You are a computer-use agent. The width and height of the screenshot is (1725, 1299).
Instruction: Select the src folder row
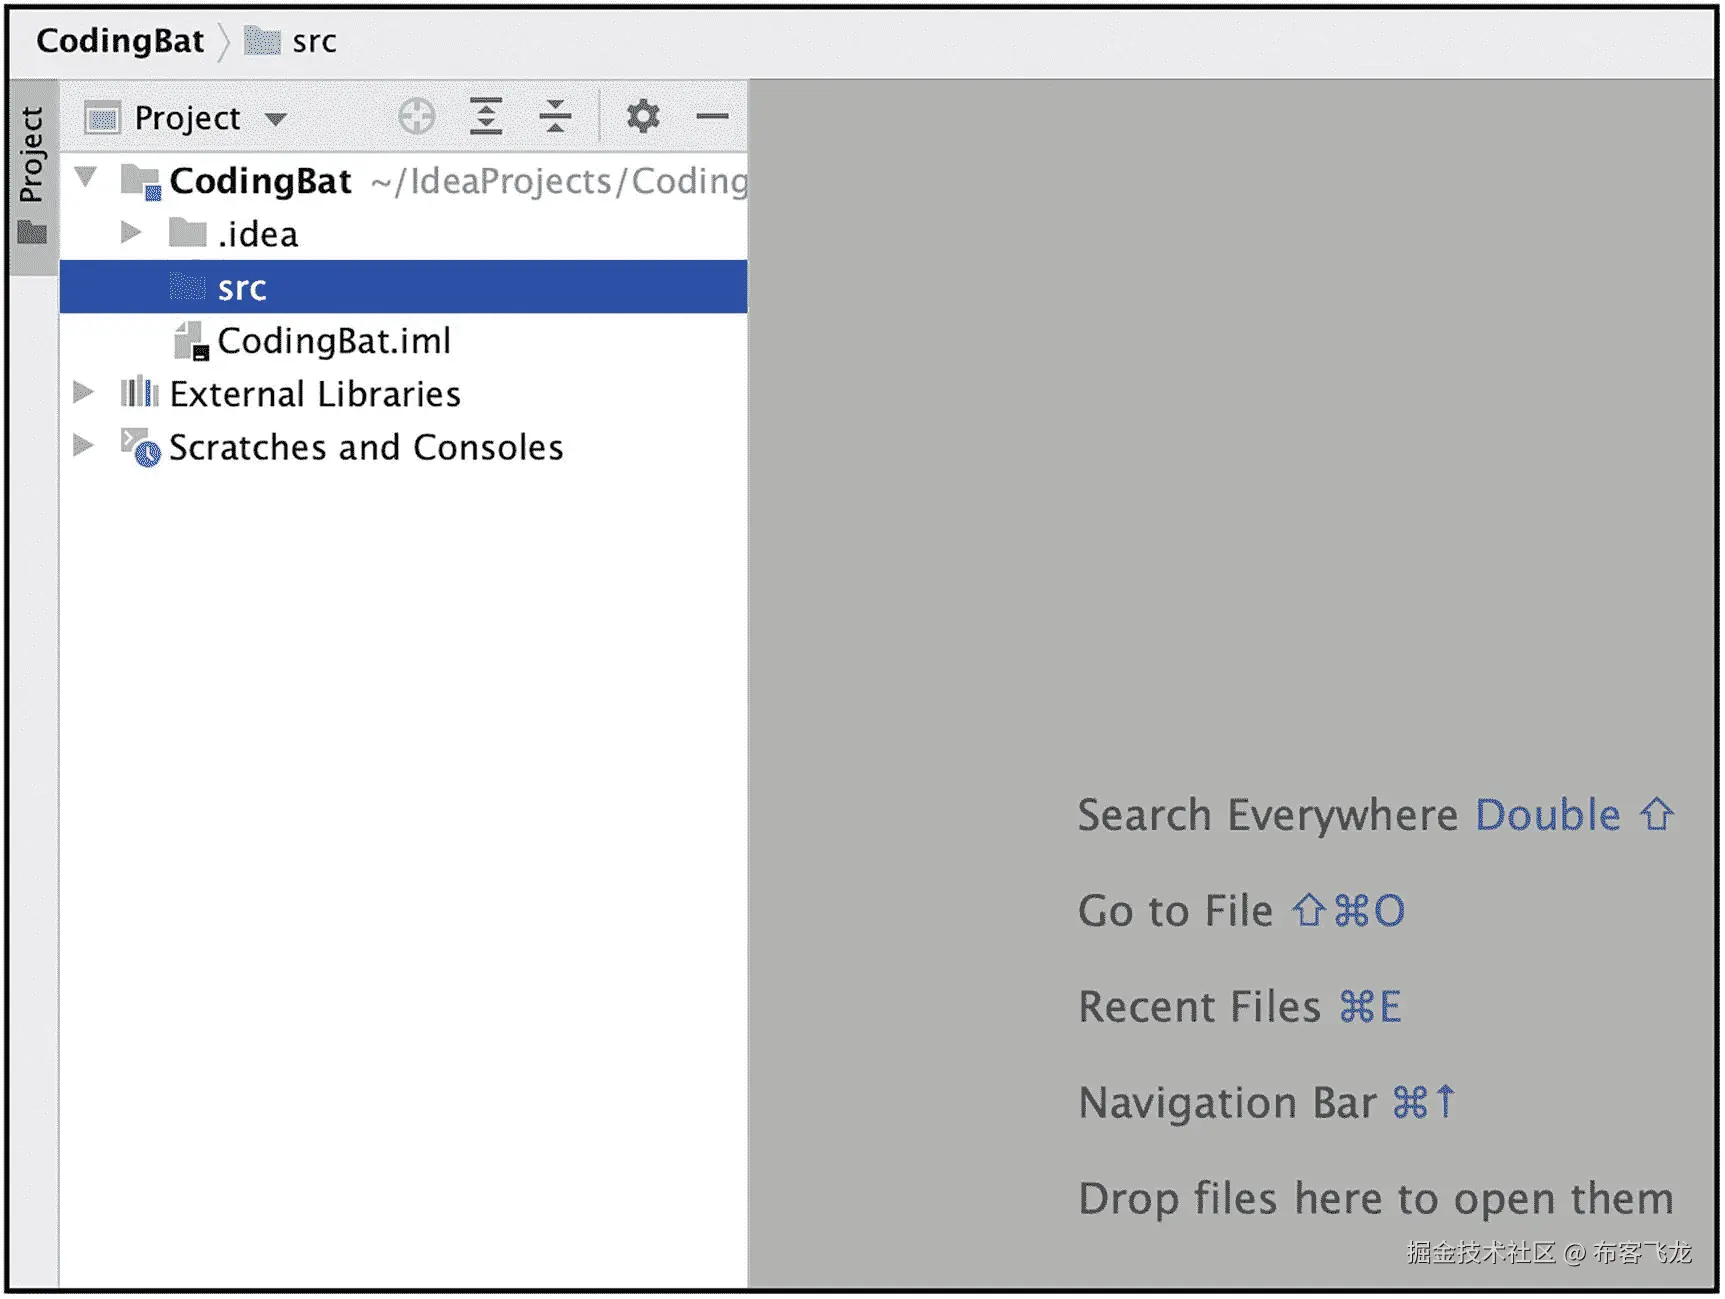pos(403,287)
